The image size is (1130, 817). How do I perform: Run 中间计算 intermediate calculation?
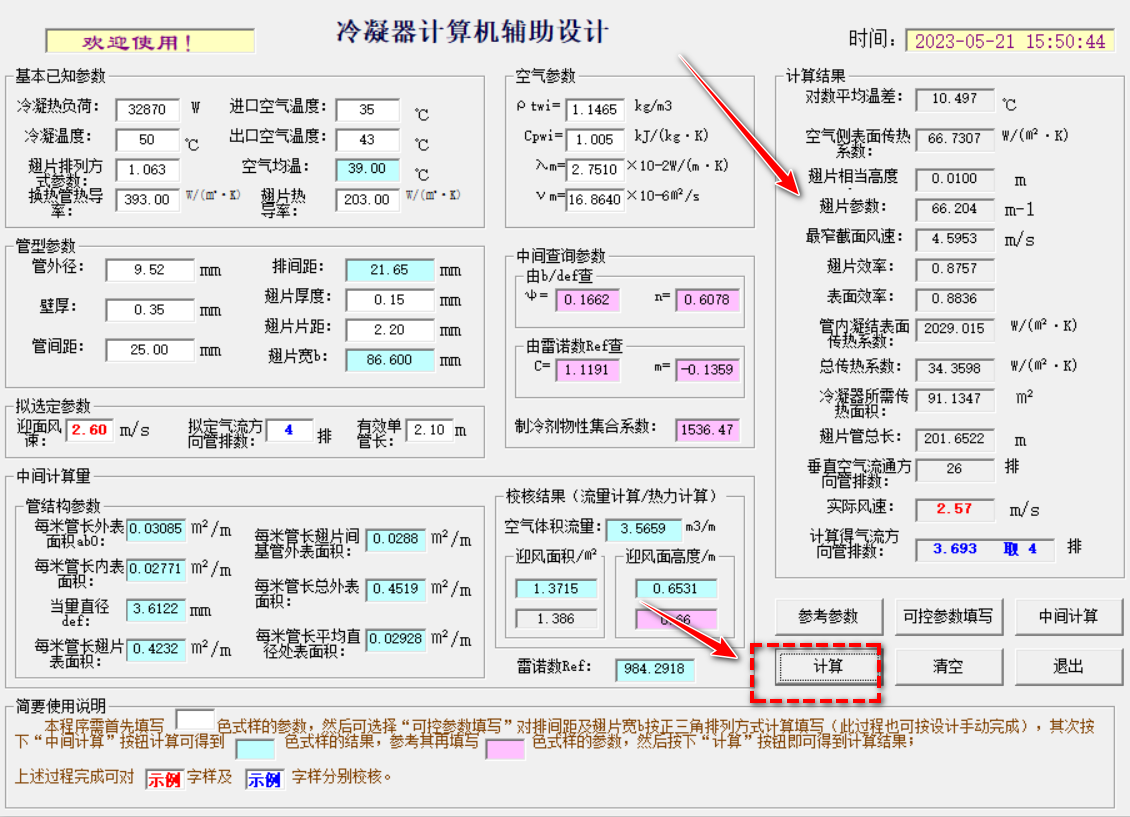pyautogui.click(x=1068, y=616)
